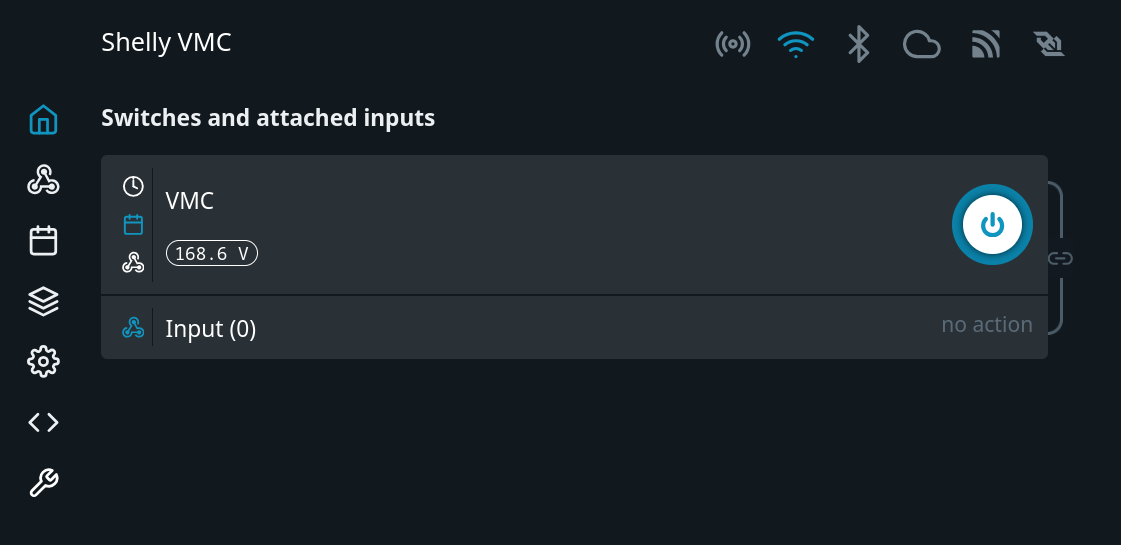Open the Home dashboard sidebar icon
The width and height of the screenshot is (1121, 545).
(43, 120)
